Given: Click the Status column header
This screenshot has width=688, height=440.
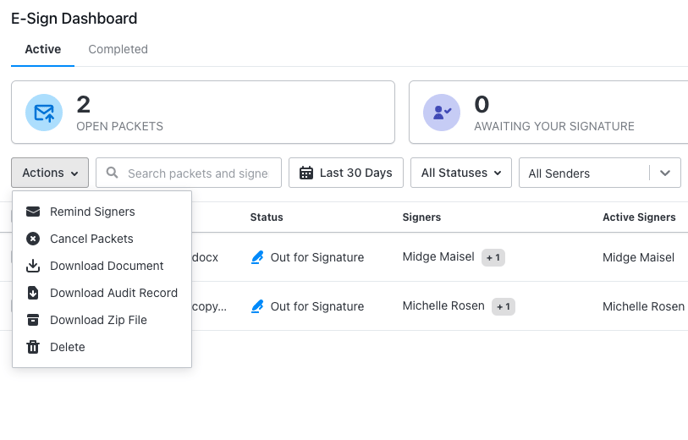Looking at the screenshot, I should [x=266, y=217].
